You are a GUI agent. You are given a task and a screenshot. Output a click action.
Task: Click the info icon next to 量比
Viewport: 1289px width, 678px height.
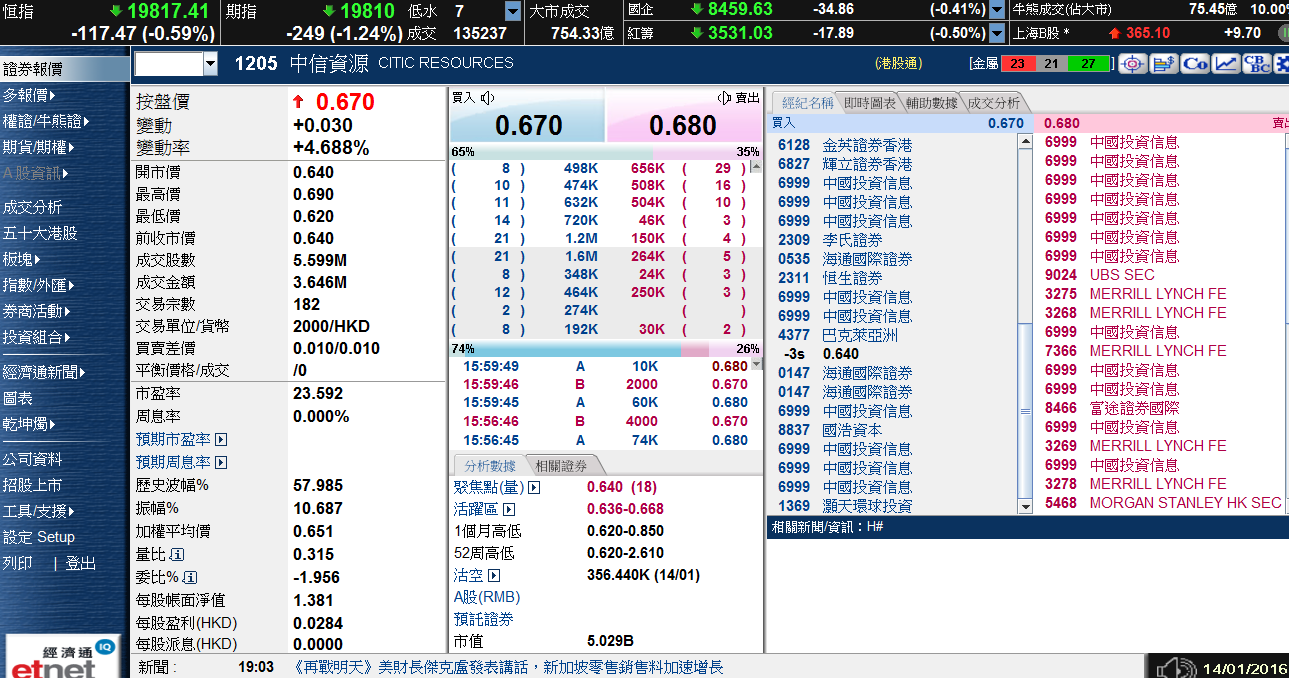178,554
